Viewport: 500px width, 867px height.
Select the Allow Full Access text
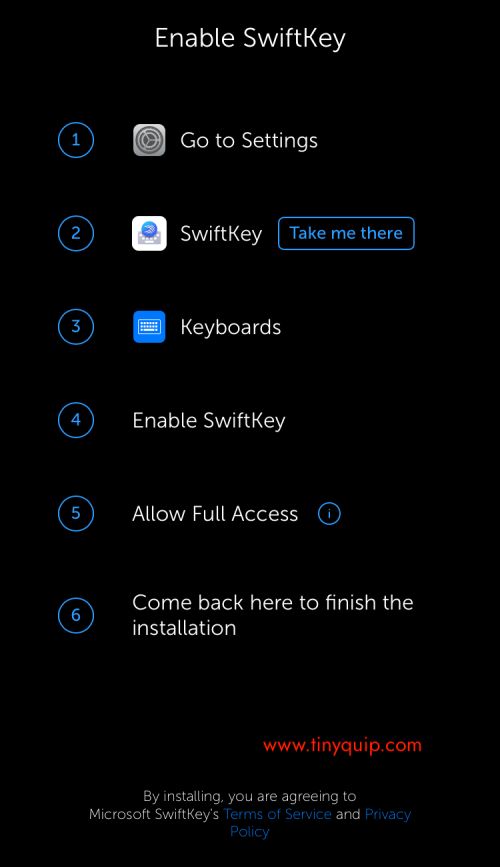tap(215, 514)
